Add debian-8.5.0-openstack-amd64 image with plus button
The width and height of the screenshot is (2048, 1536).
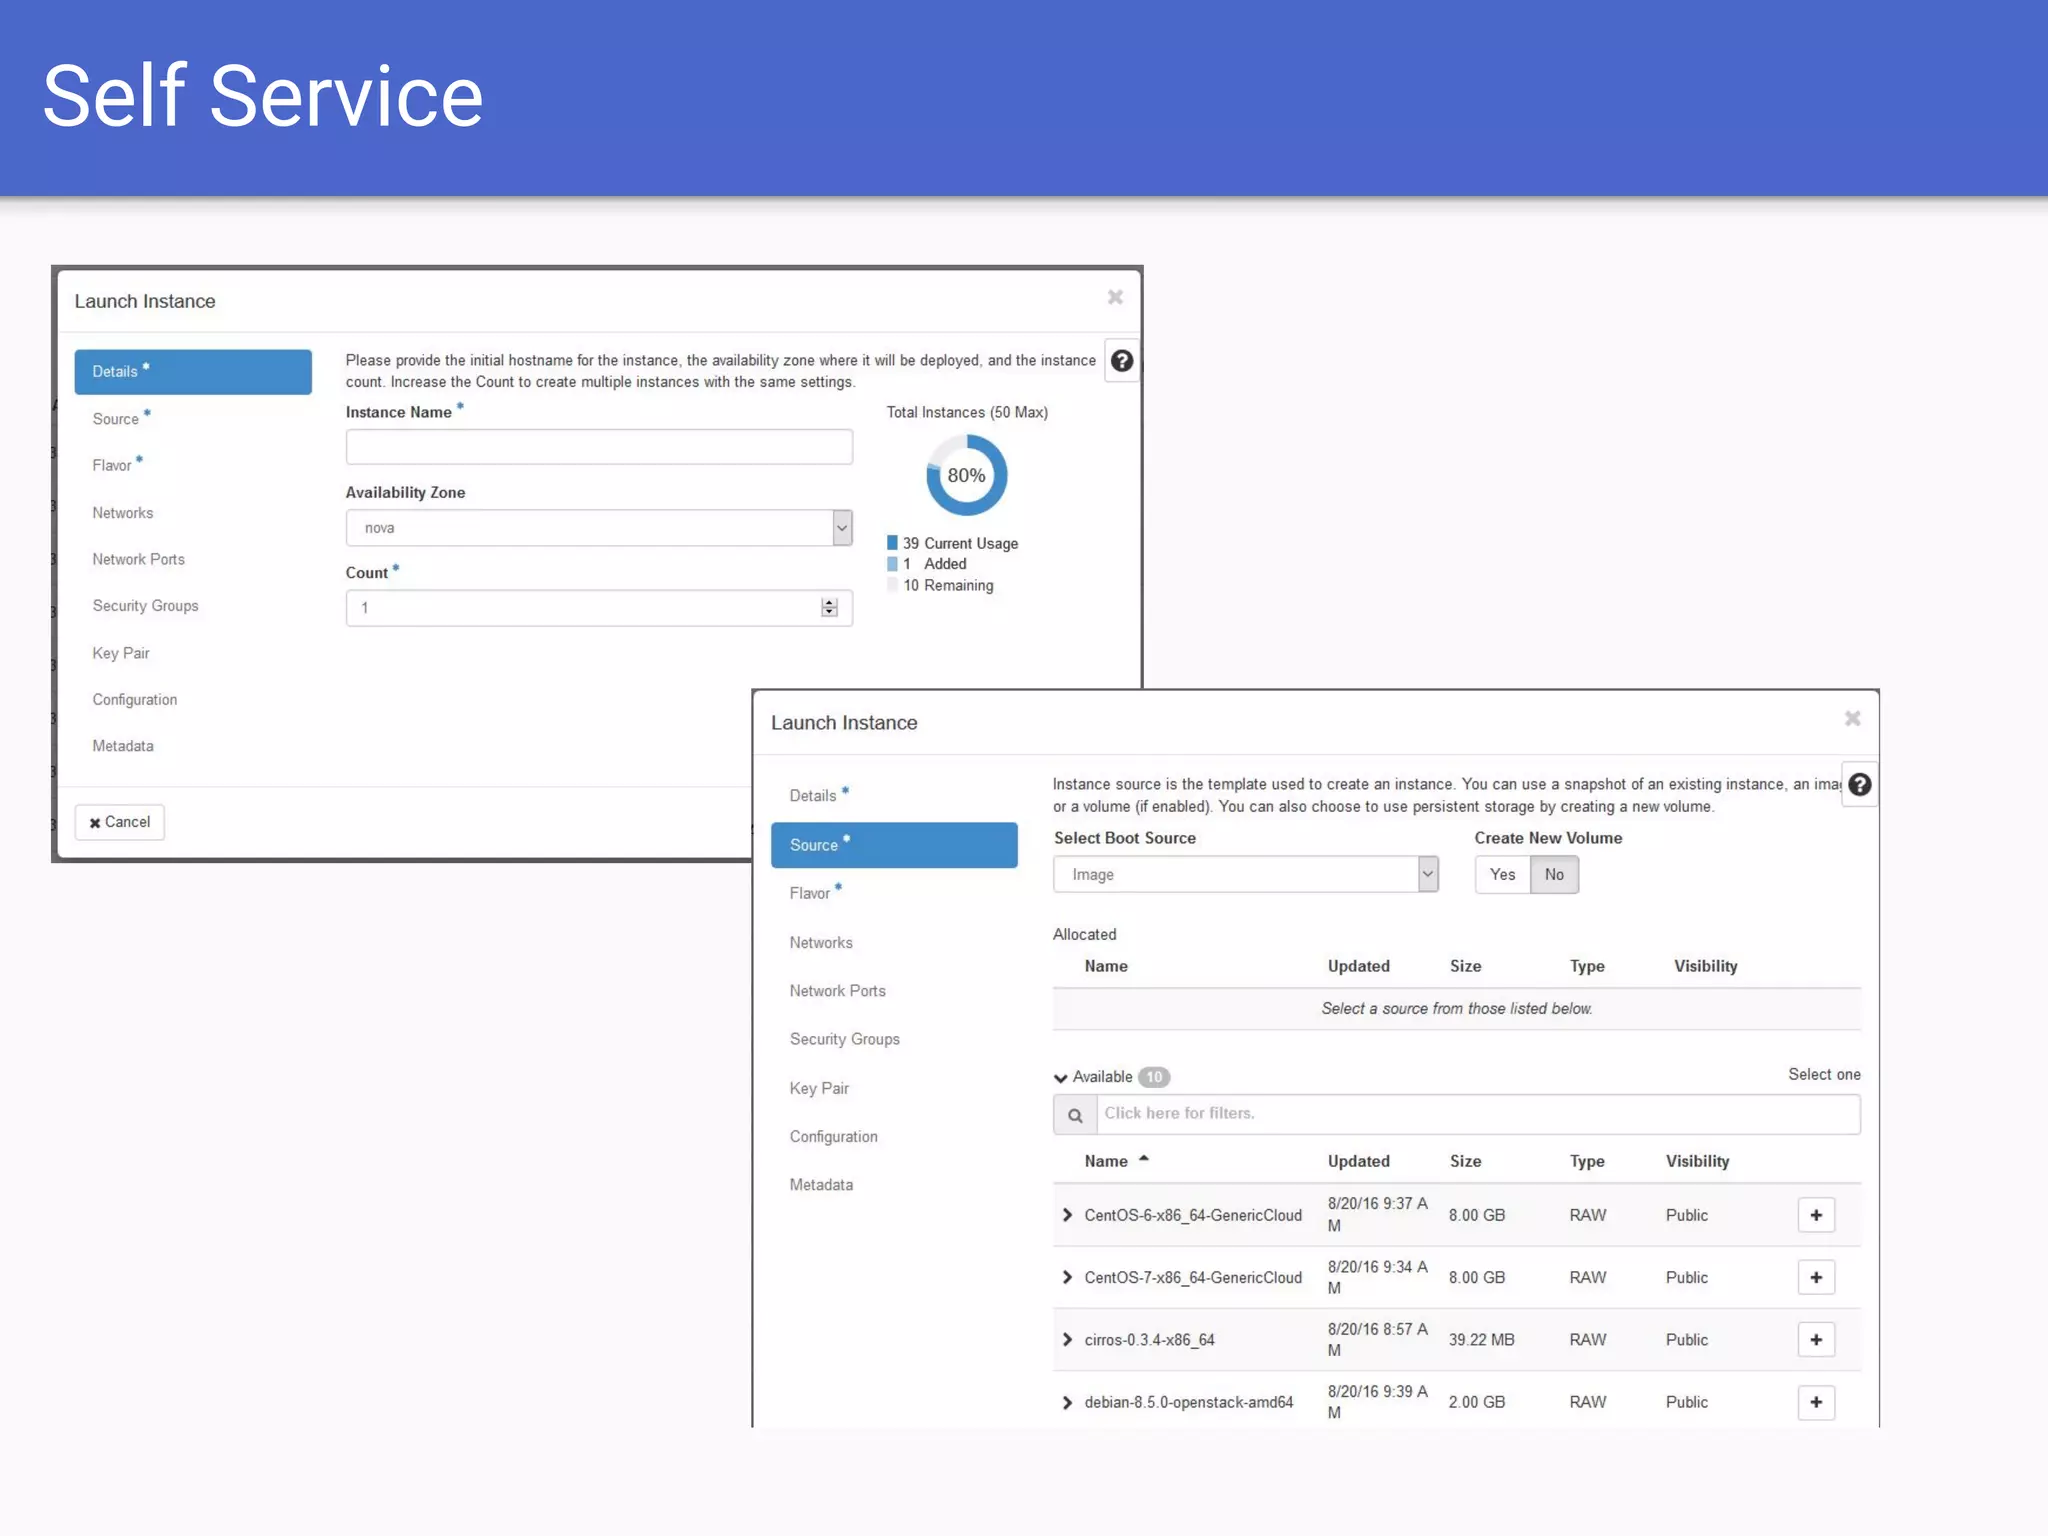1815,1402
